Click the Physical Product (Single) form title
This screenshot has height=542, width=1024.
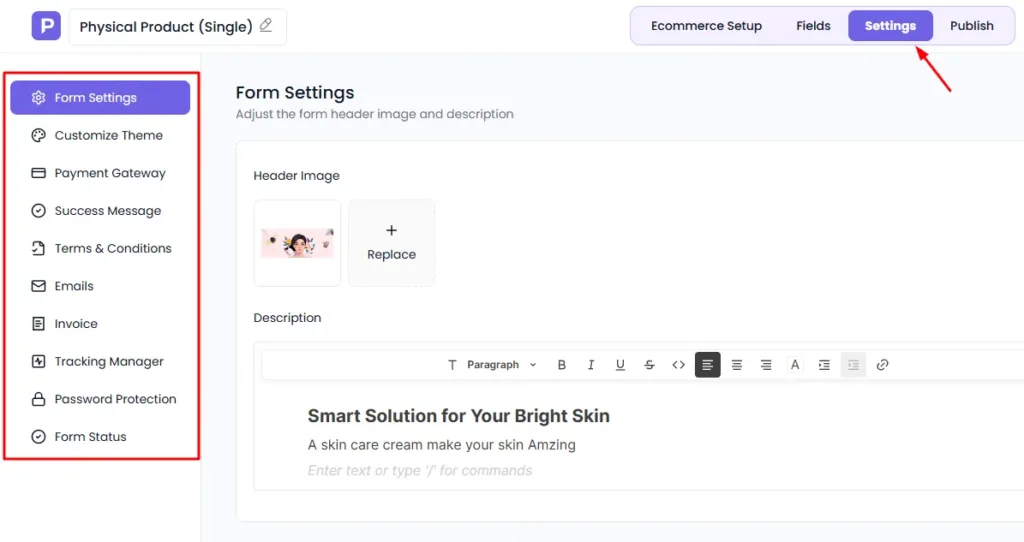166,27
